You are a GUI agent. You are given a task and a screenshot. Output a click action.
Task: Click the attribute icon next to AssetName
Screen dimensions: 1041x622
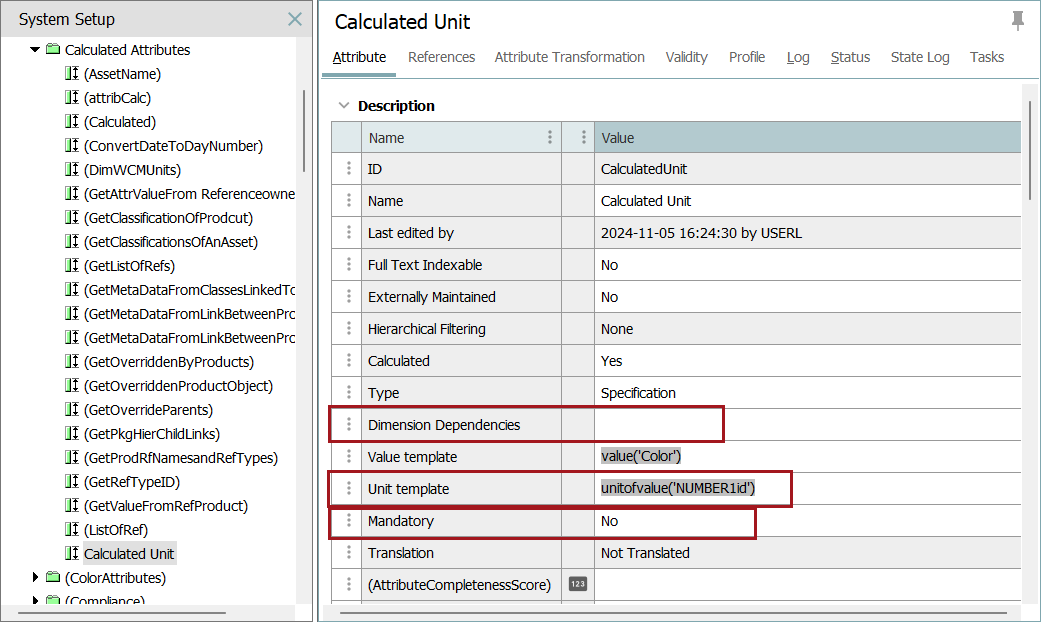(71, 74)
